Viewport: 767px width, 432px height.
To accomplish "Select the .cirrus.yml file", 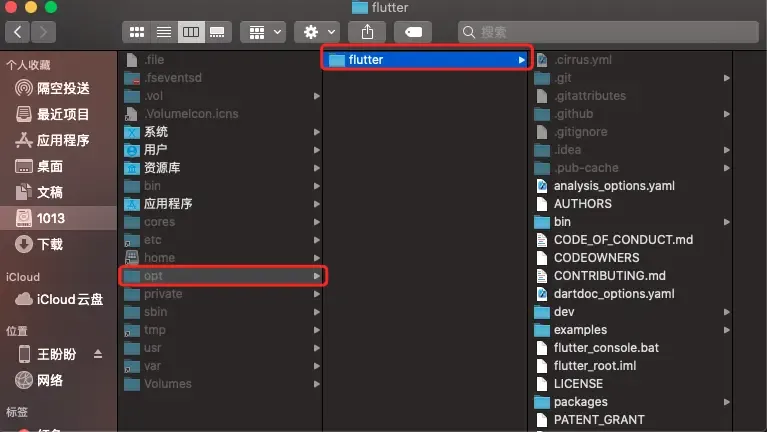I will point(631,60).
